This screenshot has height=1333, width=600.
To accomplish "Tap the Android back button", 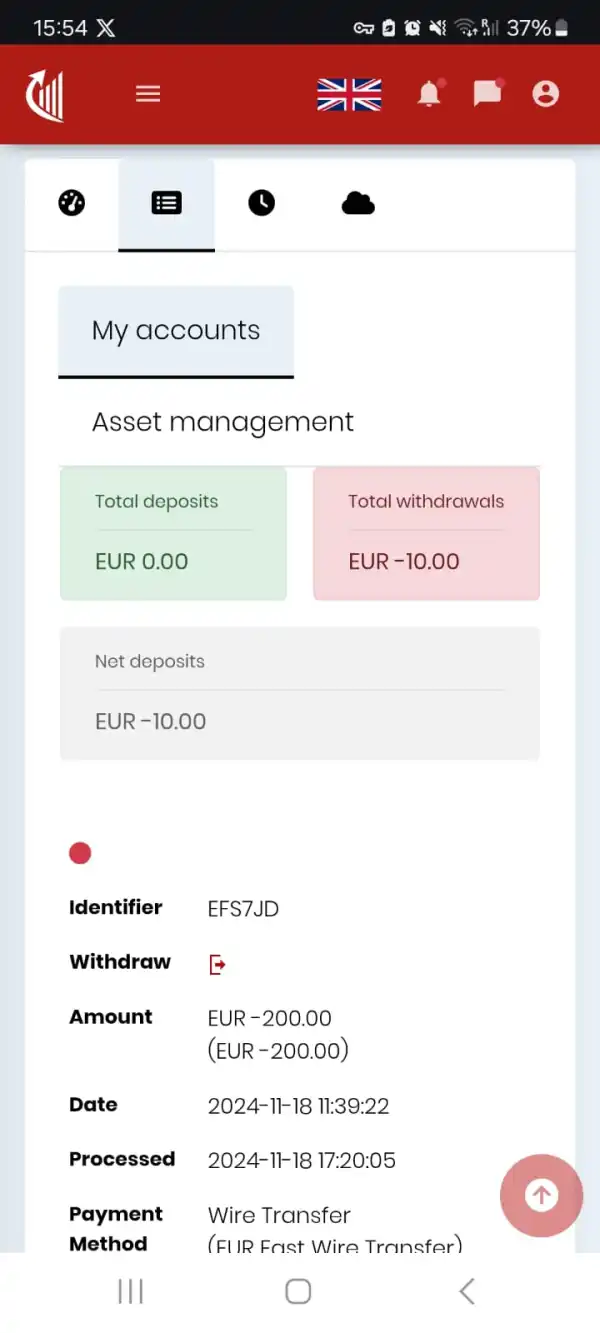I will 467,1291.
